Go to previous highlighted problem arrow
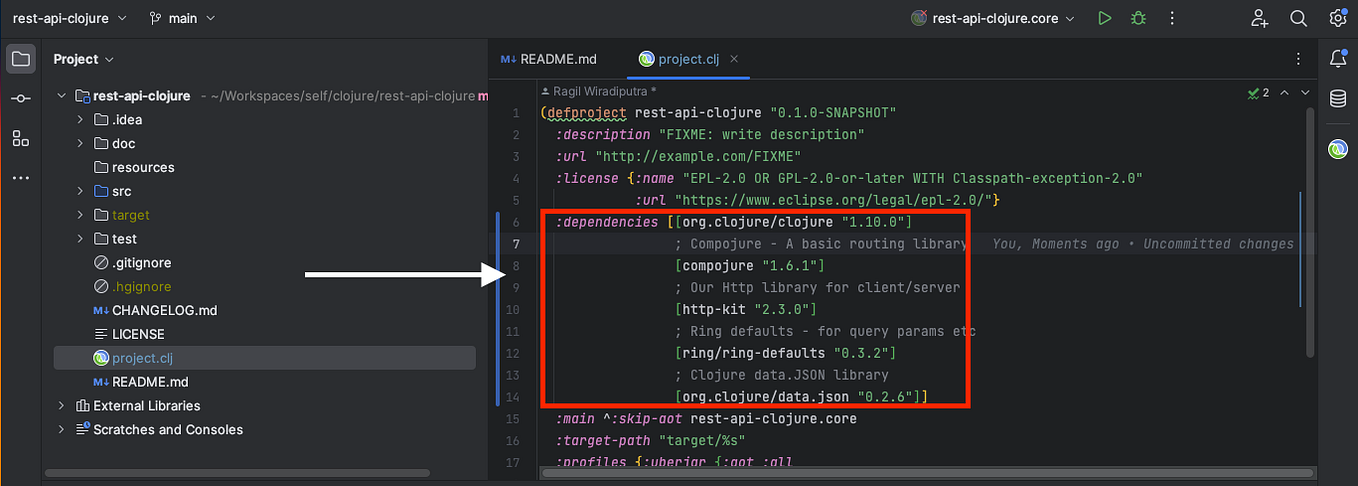1358x486 pixels. pyautogui.click(x=1283, y=92)
